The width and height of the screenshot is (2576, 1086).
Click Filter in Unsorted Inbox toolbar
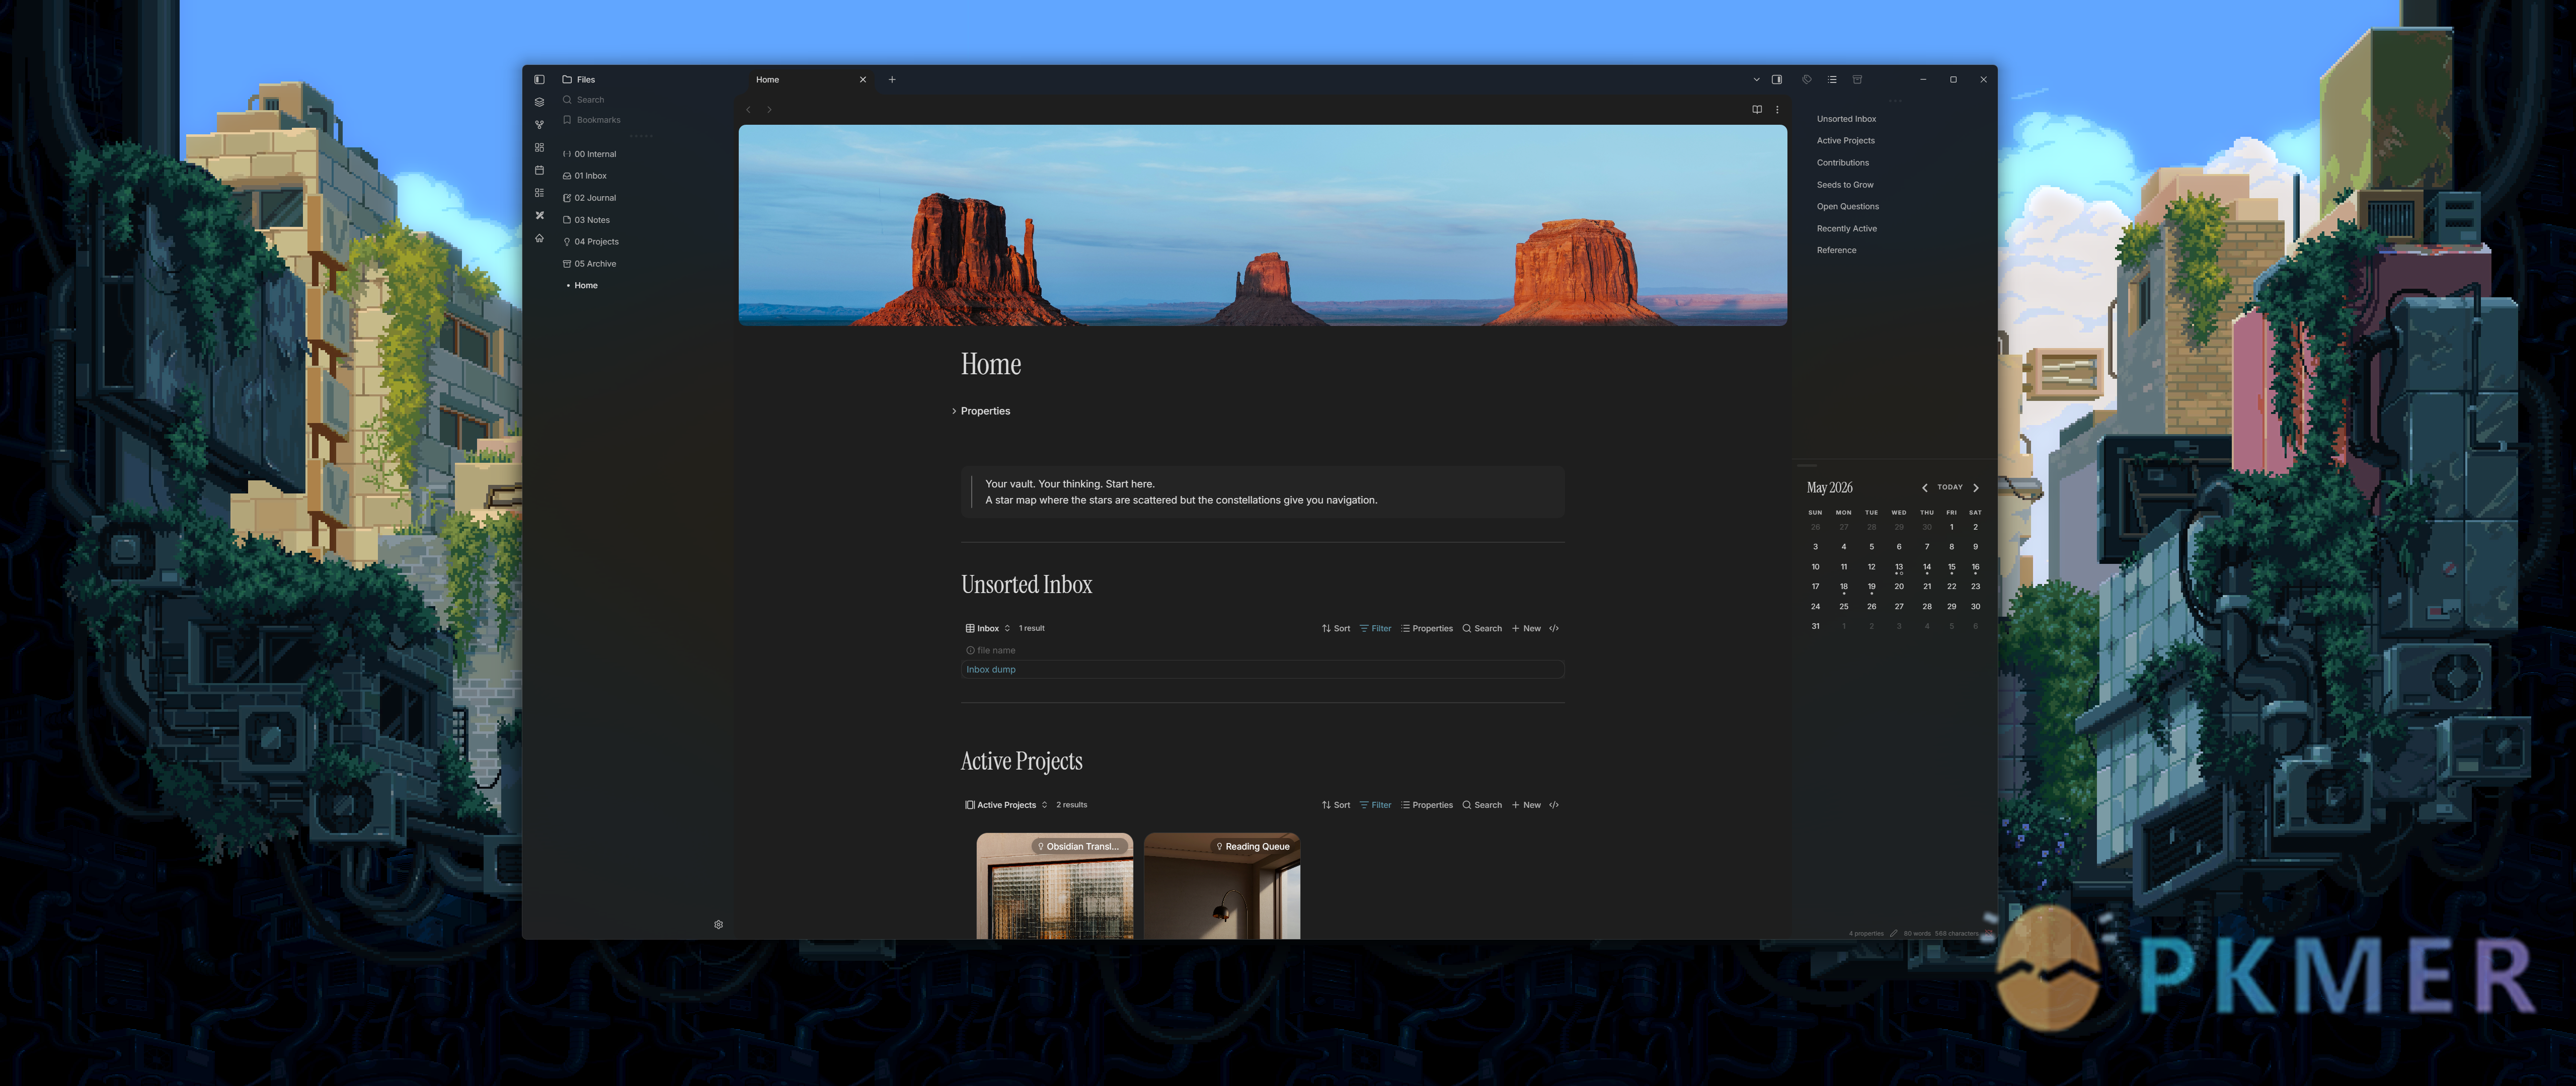point(1375,629)
